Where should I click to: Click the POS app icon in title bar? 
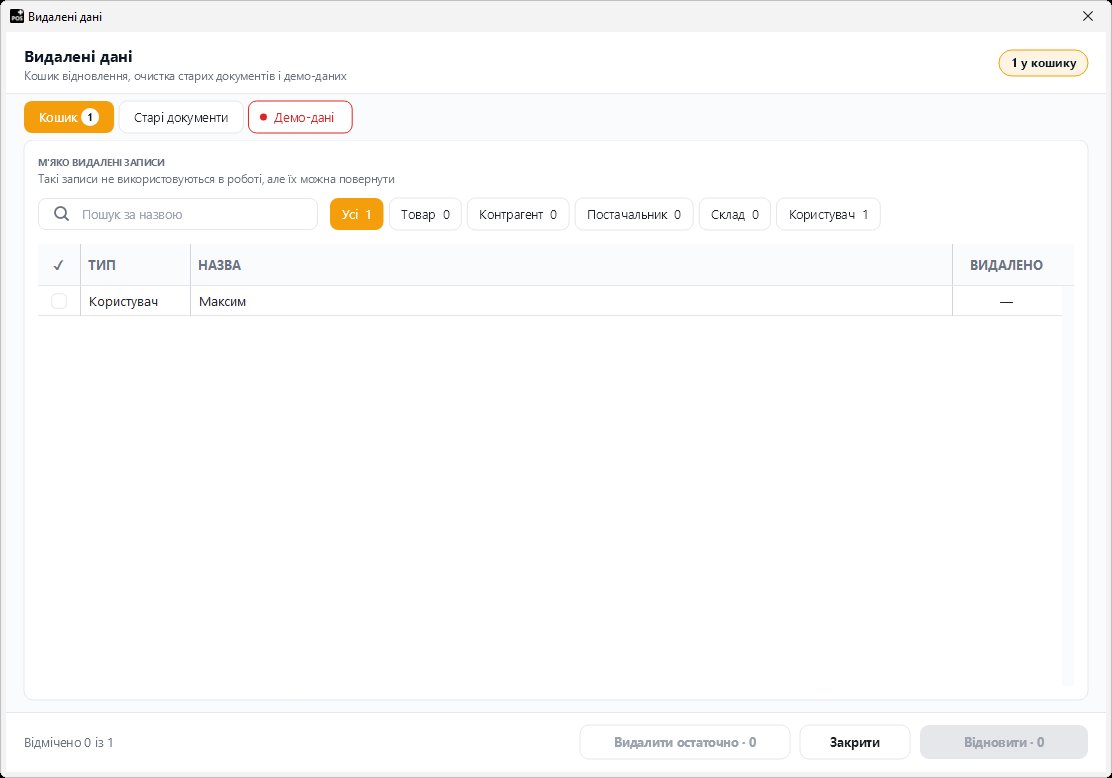coord(16,16)
